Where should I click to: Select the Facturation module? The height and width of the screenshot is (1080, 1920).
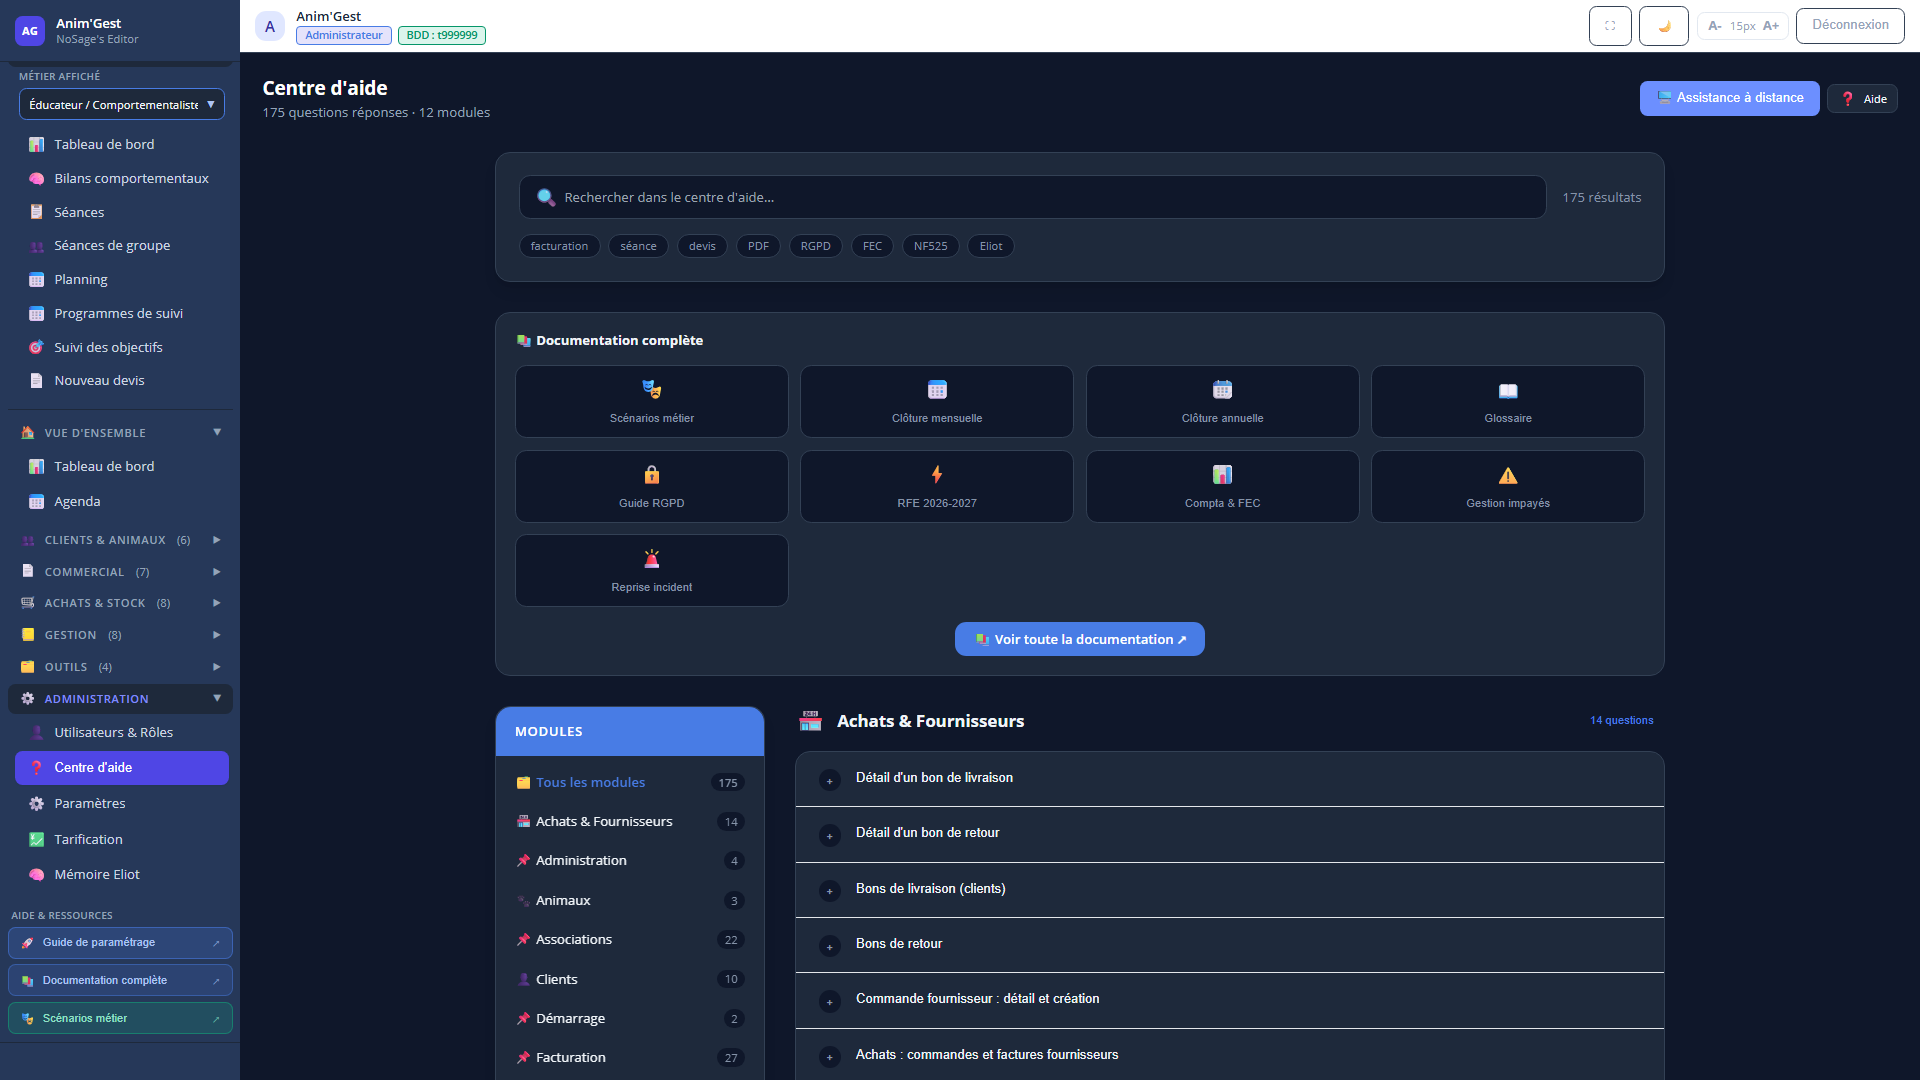(630, 1057)
